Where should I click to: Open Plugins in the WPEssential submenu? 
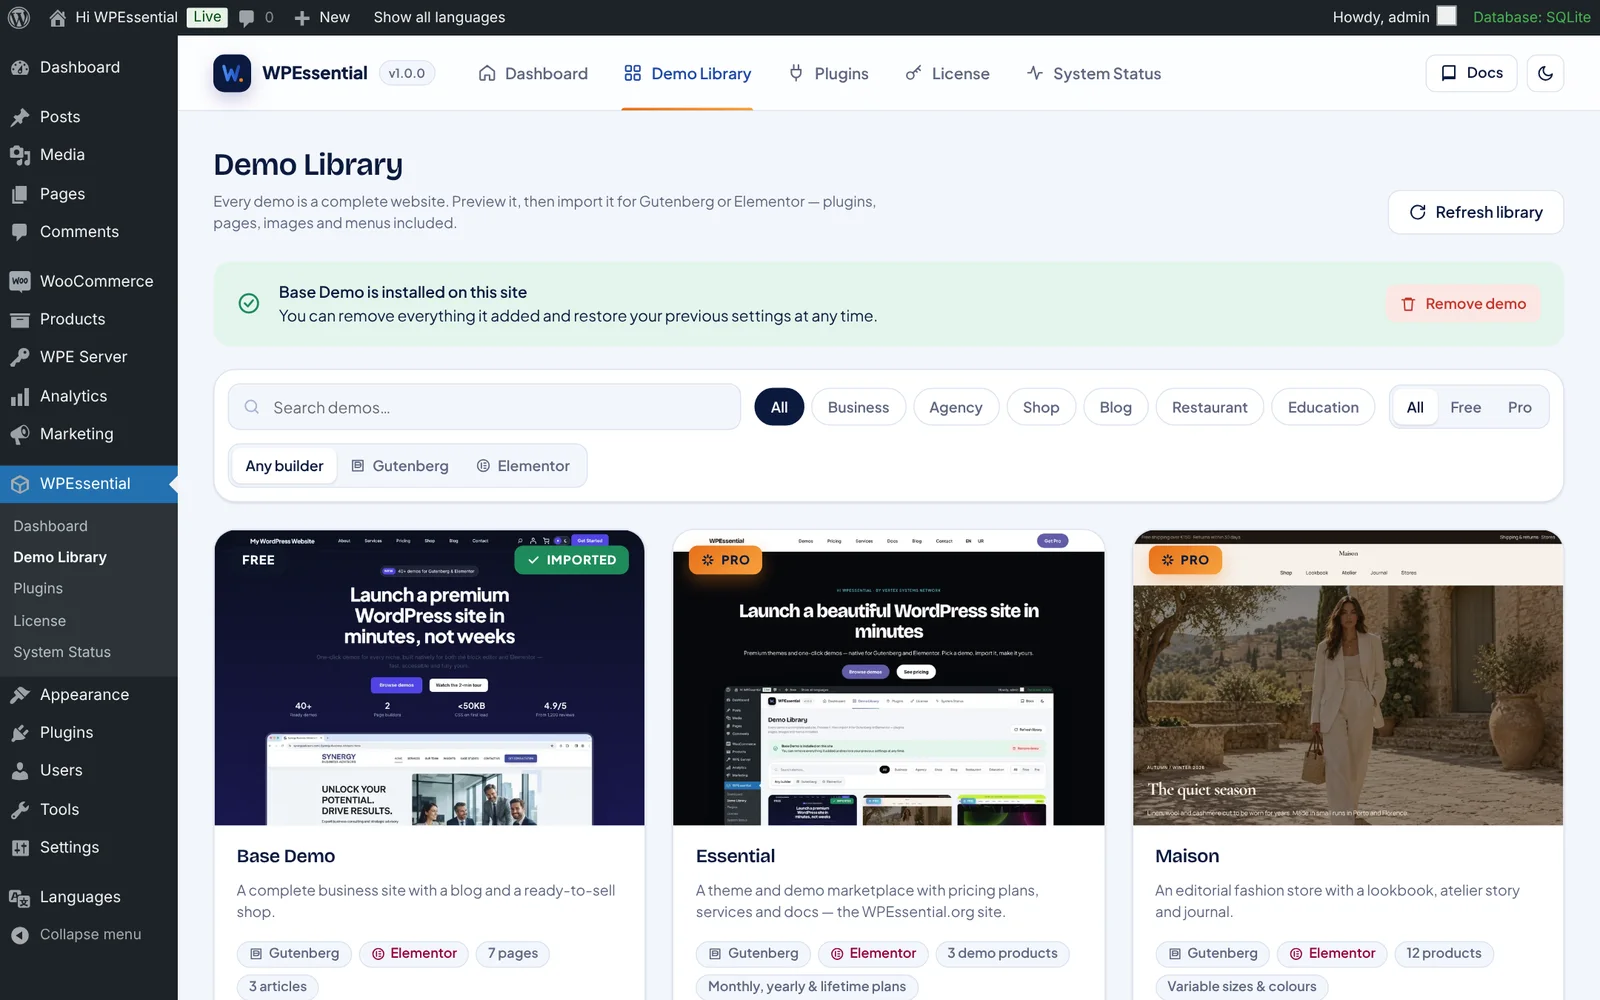[38, 589]
